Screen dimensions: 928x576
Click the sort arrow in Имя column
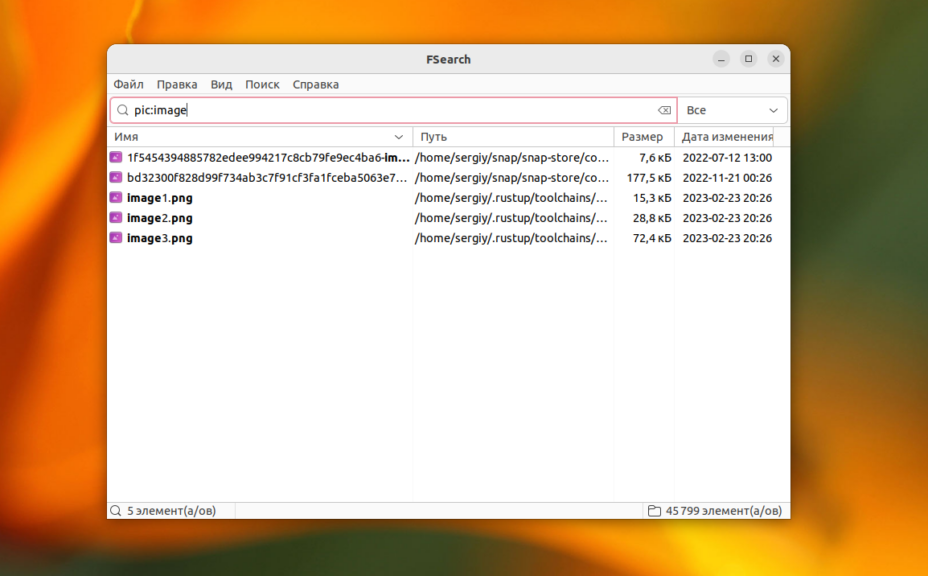399,137
